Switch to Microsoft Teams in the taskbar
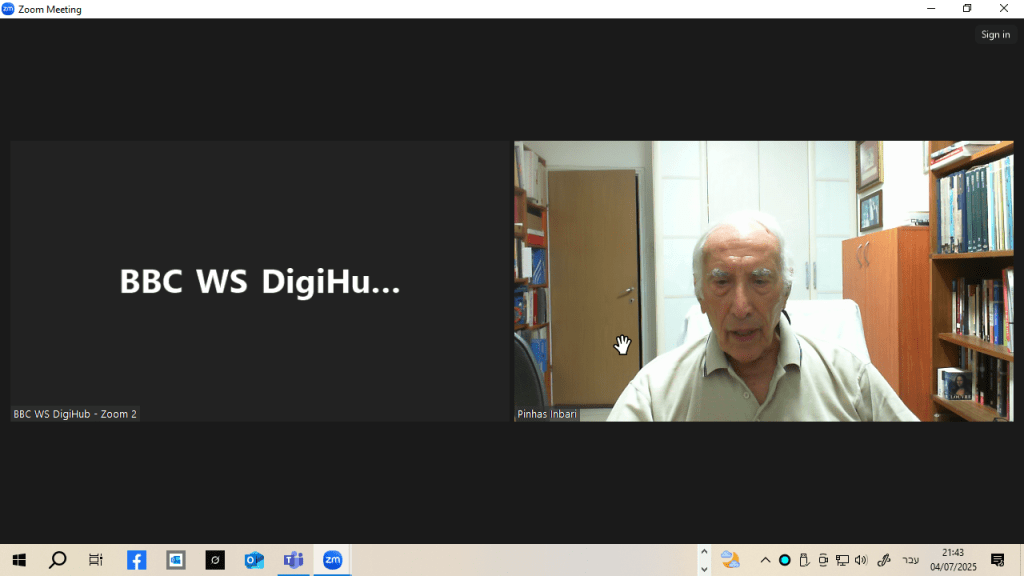 click(x=293, y=560)
